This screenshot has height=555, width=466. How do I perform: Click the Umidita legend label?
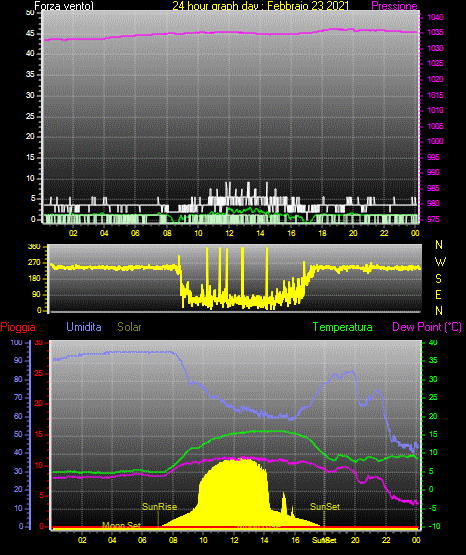(84, 327)
